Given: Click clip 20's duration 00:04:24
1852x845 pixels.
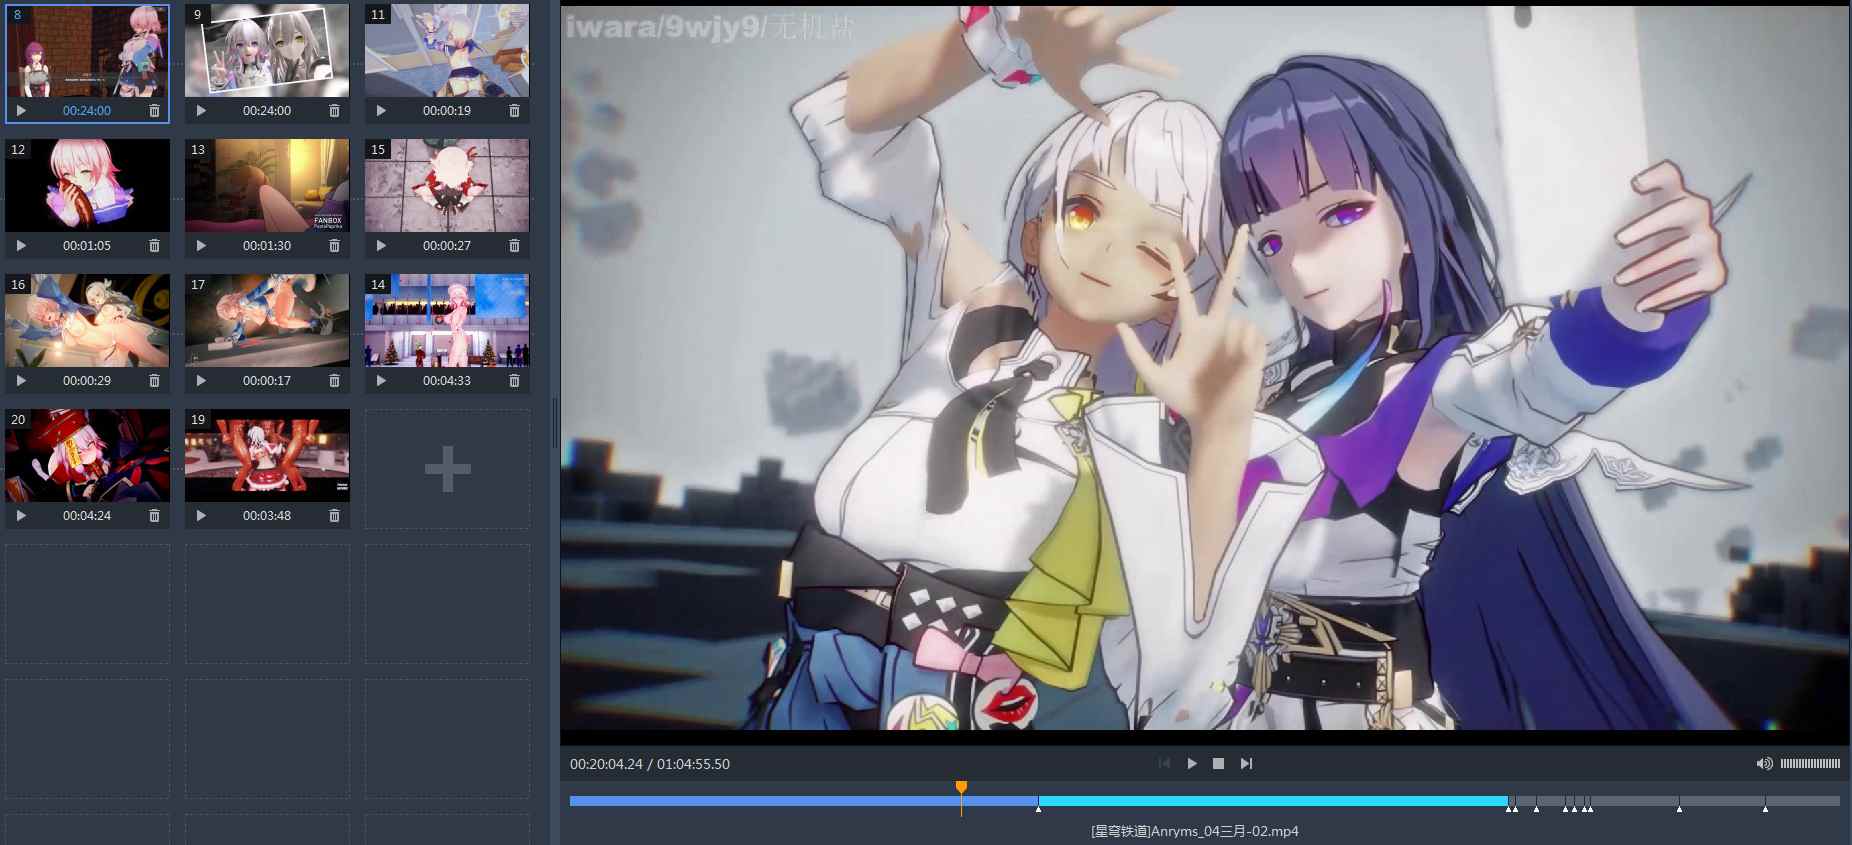Looking at the screenshot, I should 87,516.
